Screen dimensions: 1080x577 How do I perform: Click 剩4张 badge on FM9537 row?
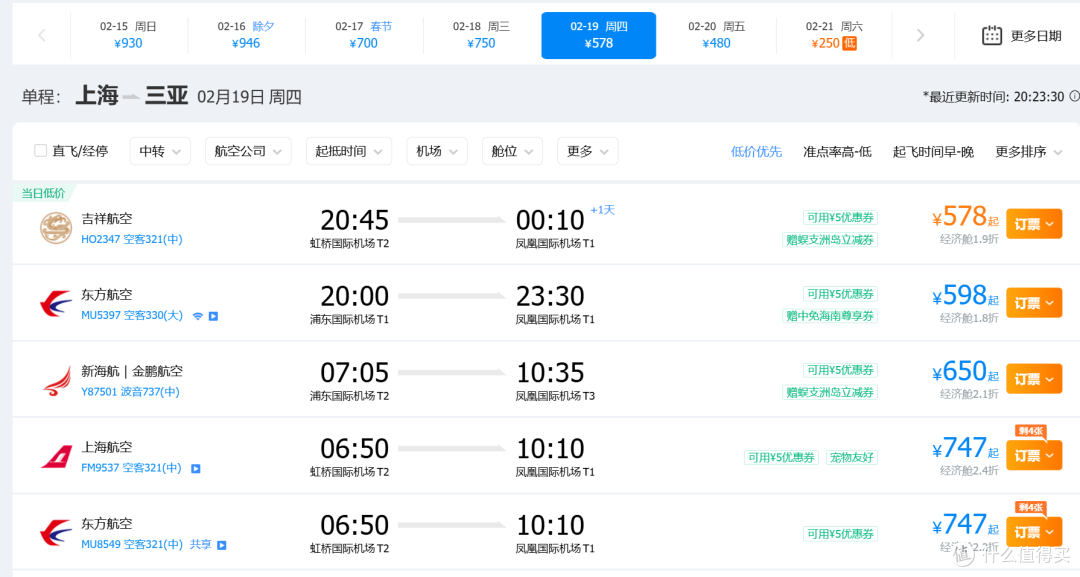1030,431
